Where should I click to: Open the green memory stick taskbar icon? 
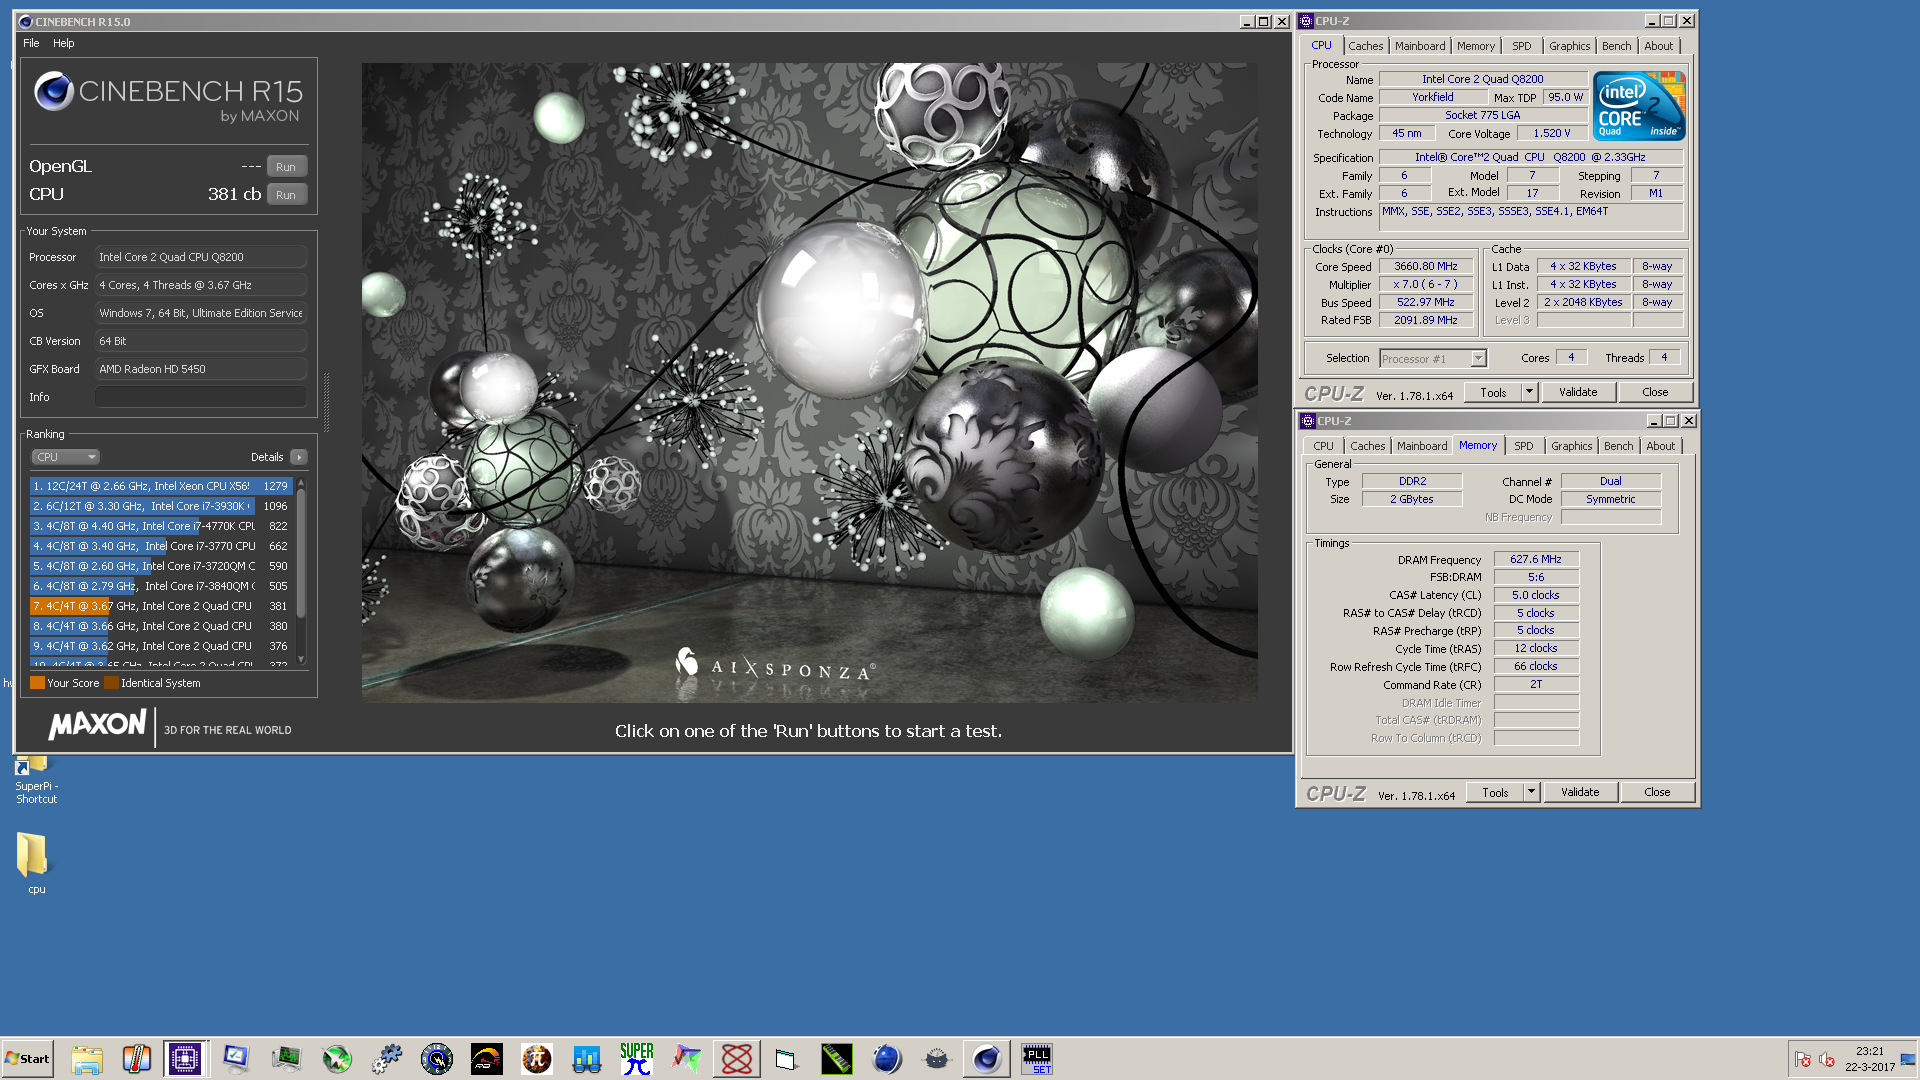click(x=837, y=1059)
